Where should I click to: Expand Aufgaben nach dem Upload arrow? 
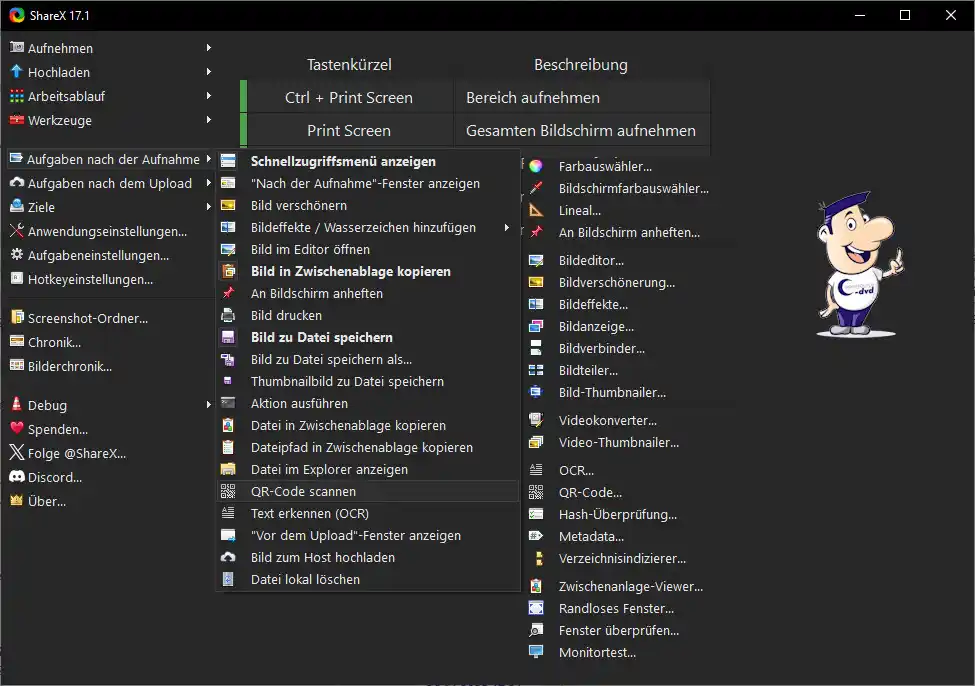click(x=209, y=182)
